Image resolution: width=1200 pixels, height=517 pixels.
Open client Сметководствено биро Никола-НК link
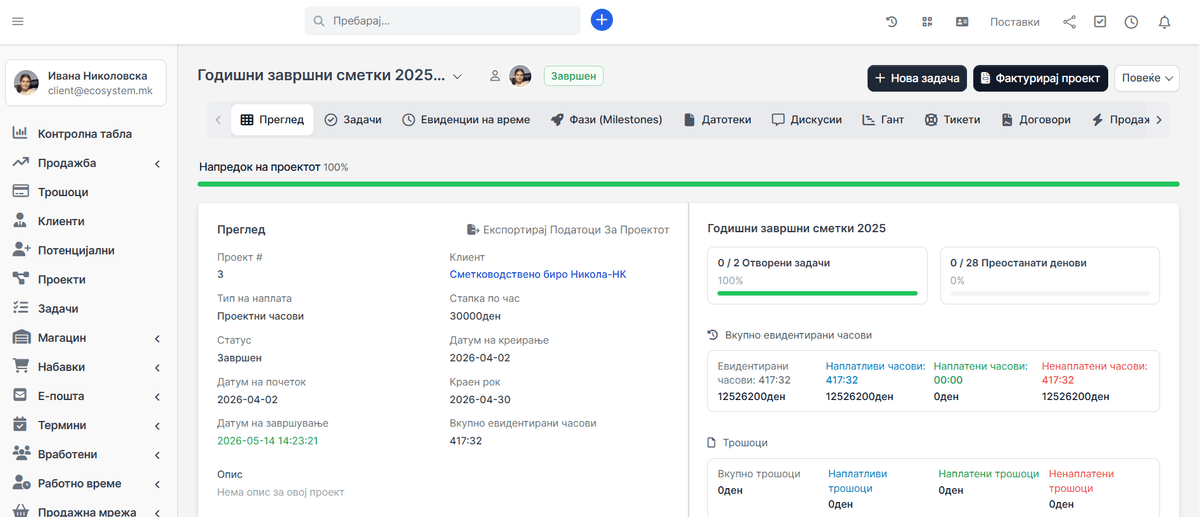tap(538, 274)
